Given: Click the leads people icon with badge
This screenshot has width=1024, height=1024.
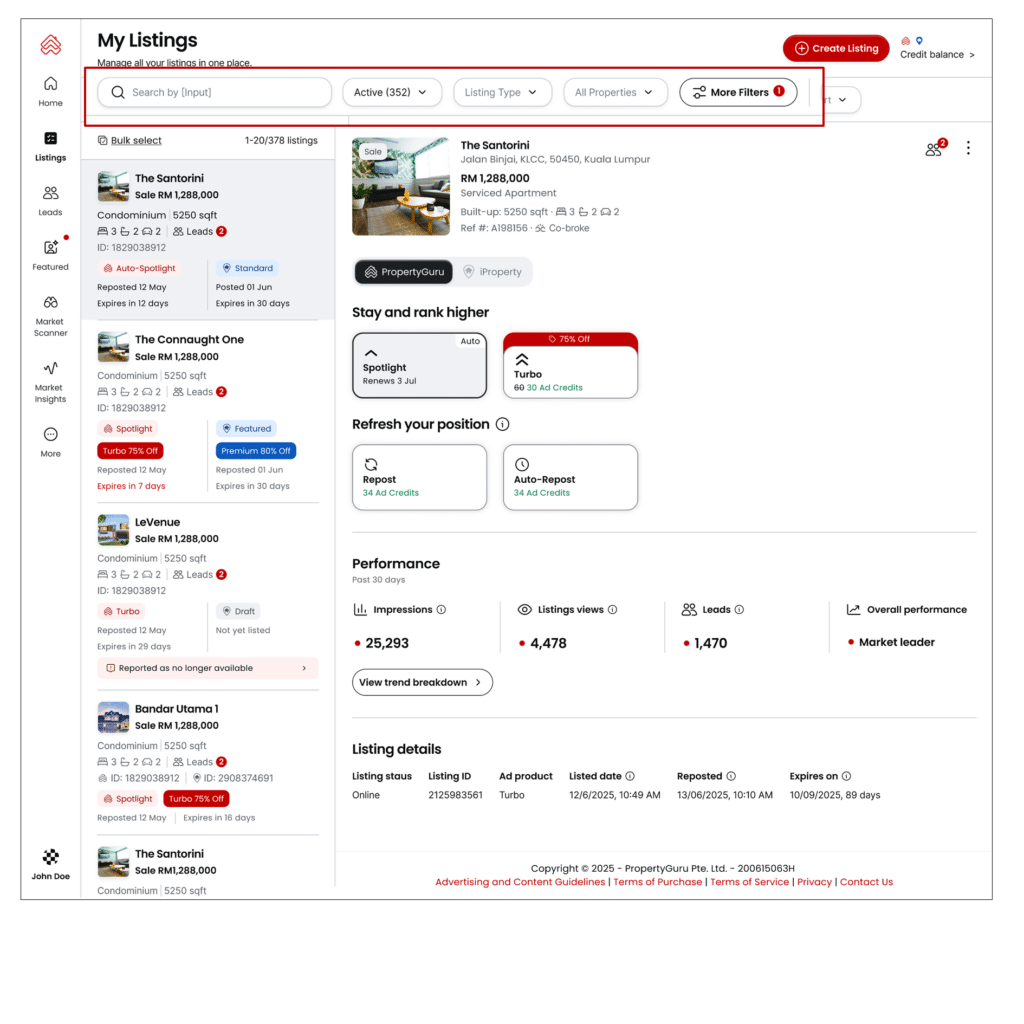Looking at the screenshot, I should click(934, 149).
